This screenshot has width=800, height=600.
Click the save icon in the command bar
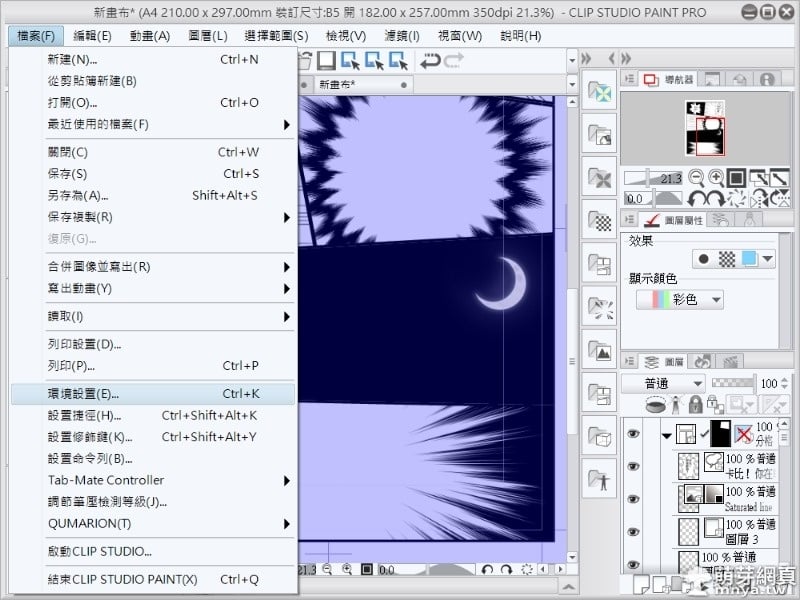[x=326, y=61]
